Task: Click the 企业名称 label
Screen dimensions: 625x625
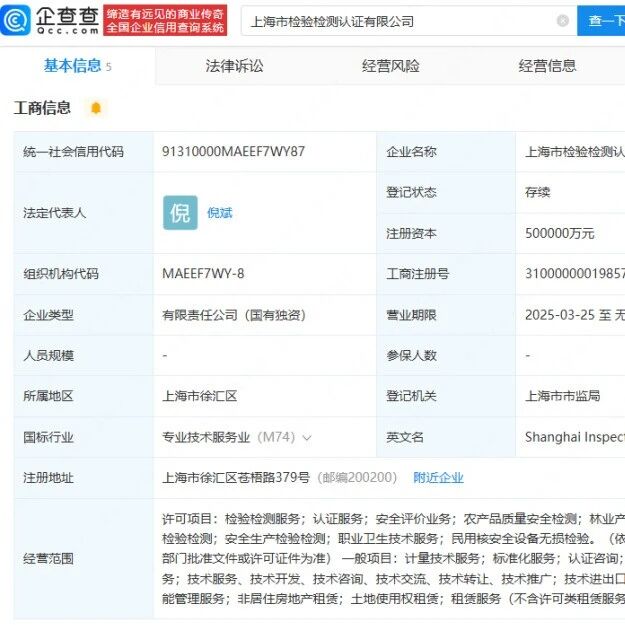Action: pyautogui.click(x=411, y=152)
